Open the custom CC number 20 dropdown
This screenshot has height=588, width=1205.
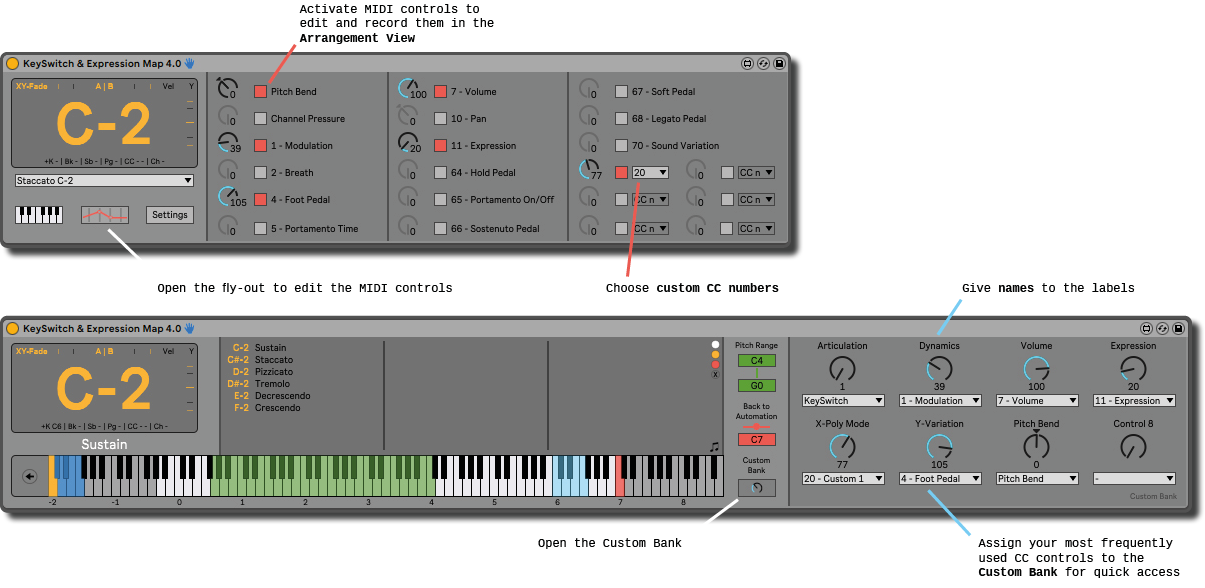point(650,173)
